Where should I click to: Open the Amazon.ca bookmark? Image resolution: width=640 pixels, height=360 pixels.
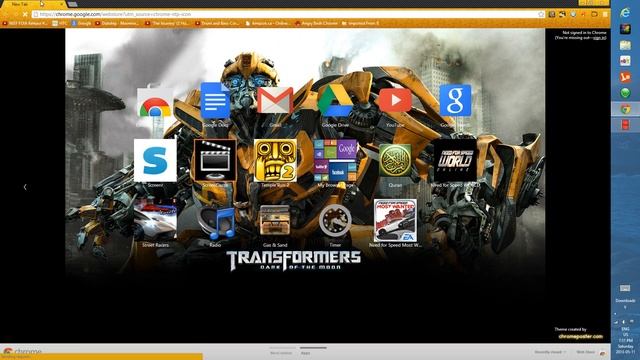point(268,24)
